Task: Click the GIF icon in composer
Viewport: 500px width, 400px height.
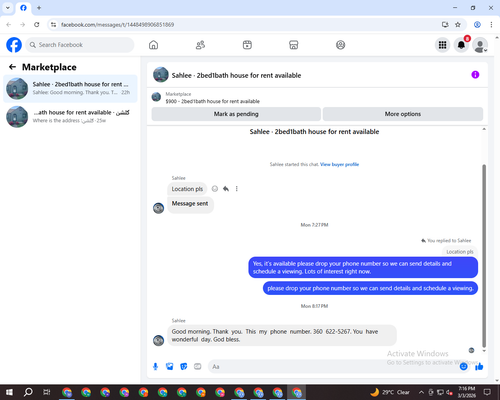Action: coord(198,367)
